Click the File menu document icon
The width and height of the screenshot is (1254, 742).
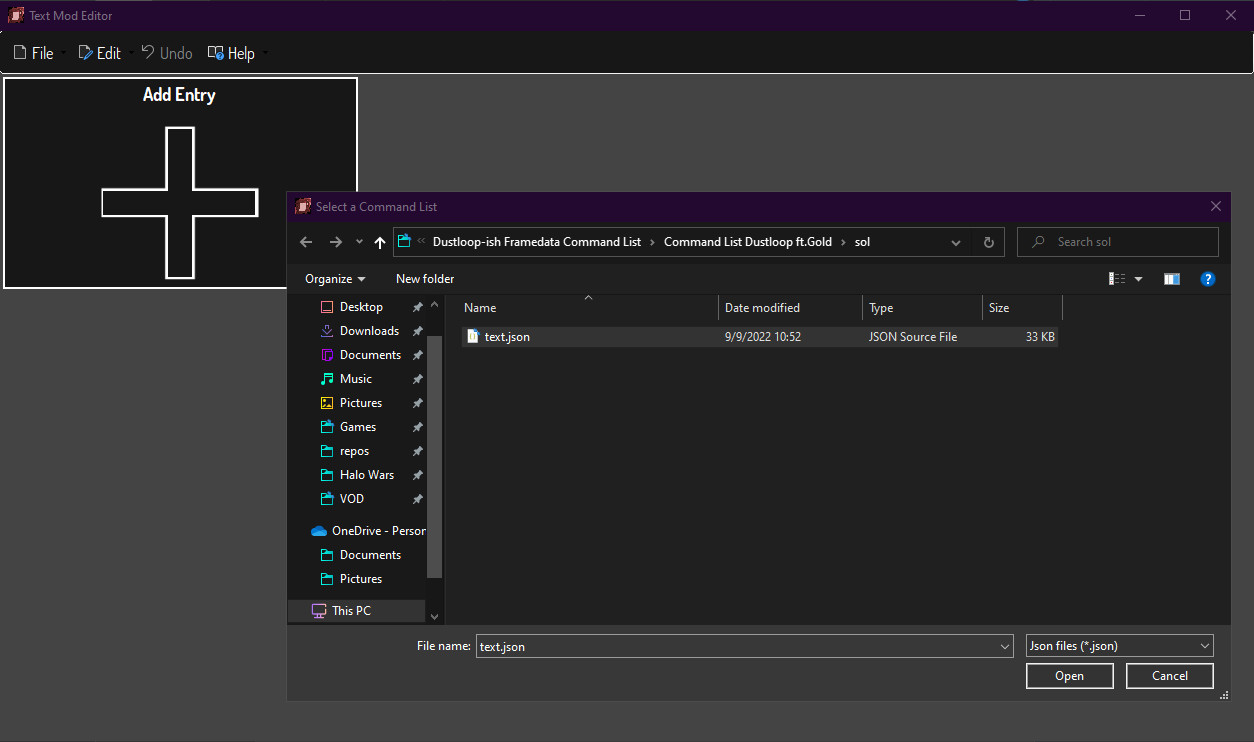point(18,52)
